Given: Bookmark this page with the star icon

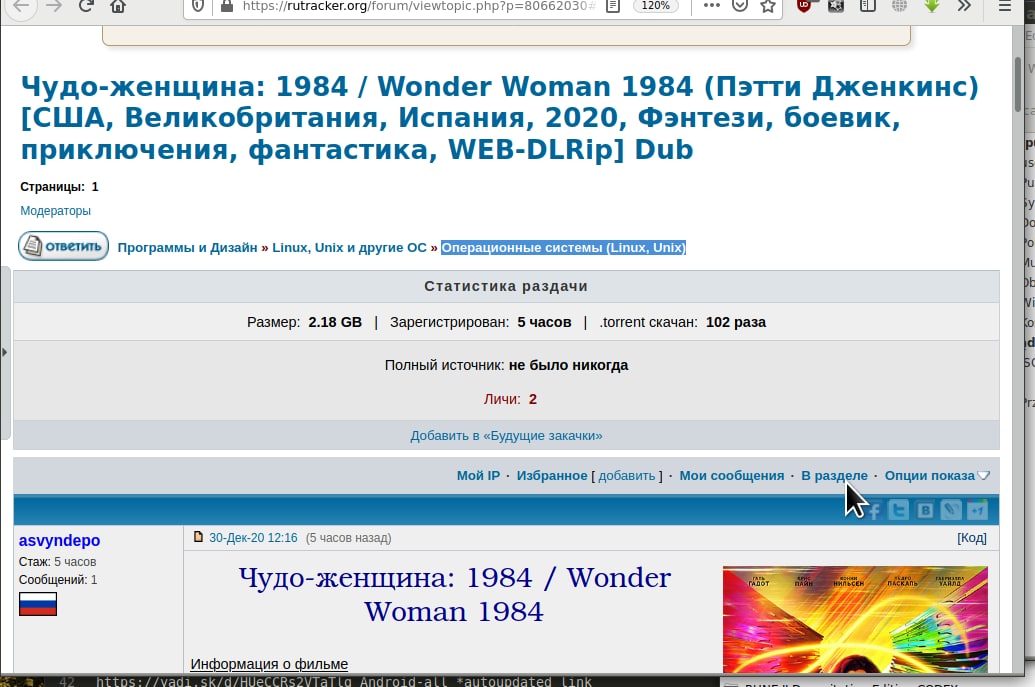Looking at the screenshot, I should (768, 6).
